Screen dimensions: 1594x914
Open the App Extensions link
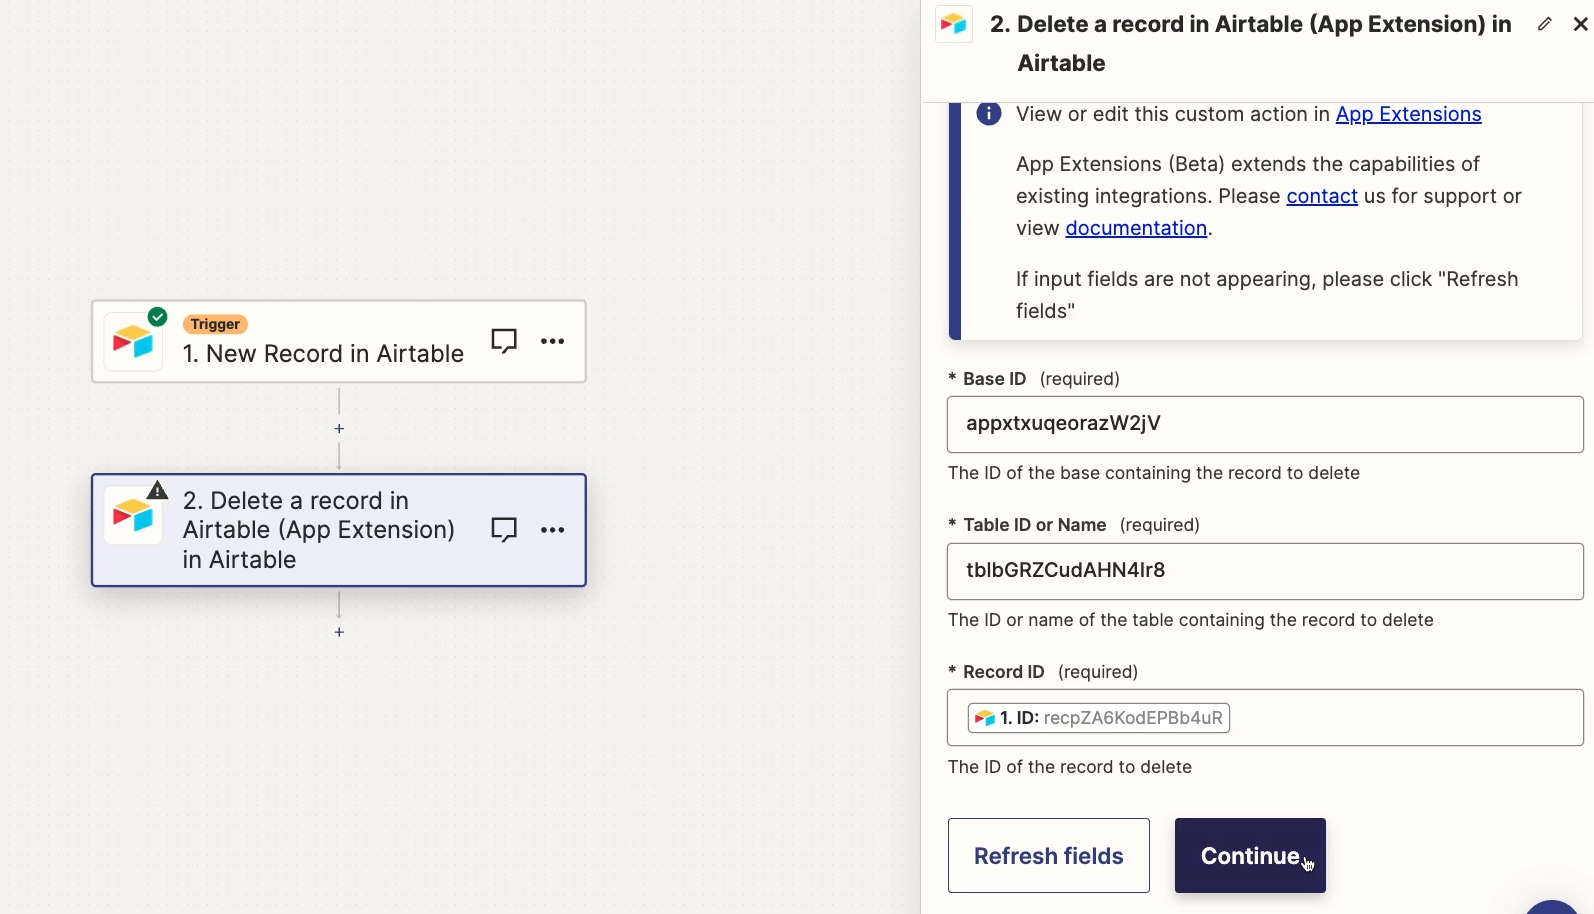coord(1409,114)
